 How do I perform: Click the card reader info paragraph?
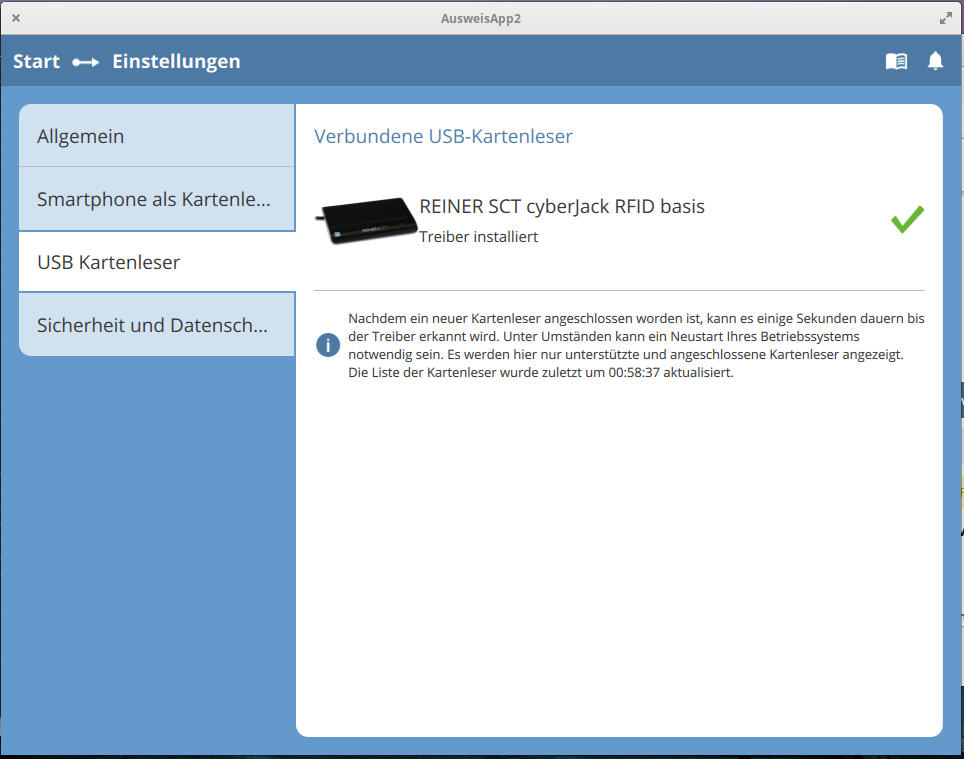click(636, 345)
